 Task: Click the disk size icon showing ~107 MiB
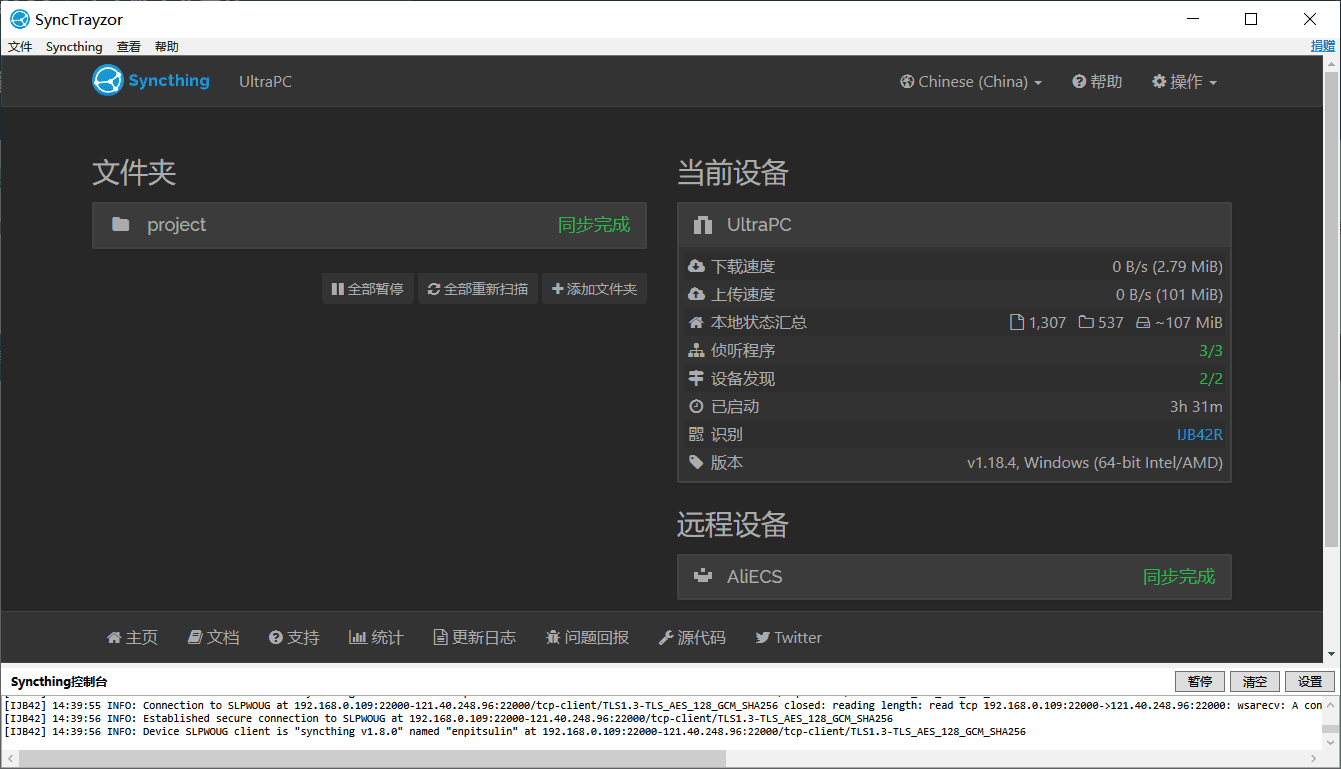tap(1144, 323)
